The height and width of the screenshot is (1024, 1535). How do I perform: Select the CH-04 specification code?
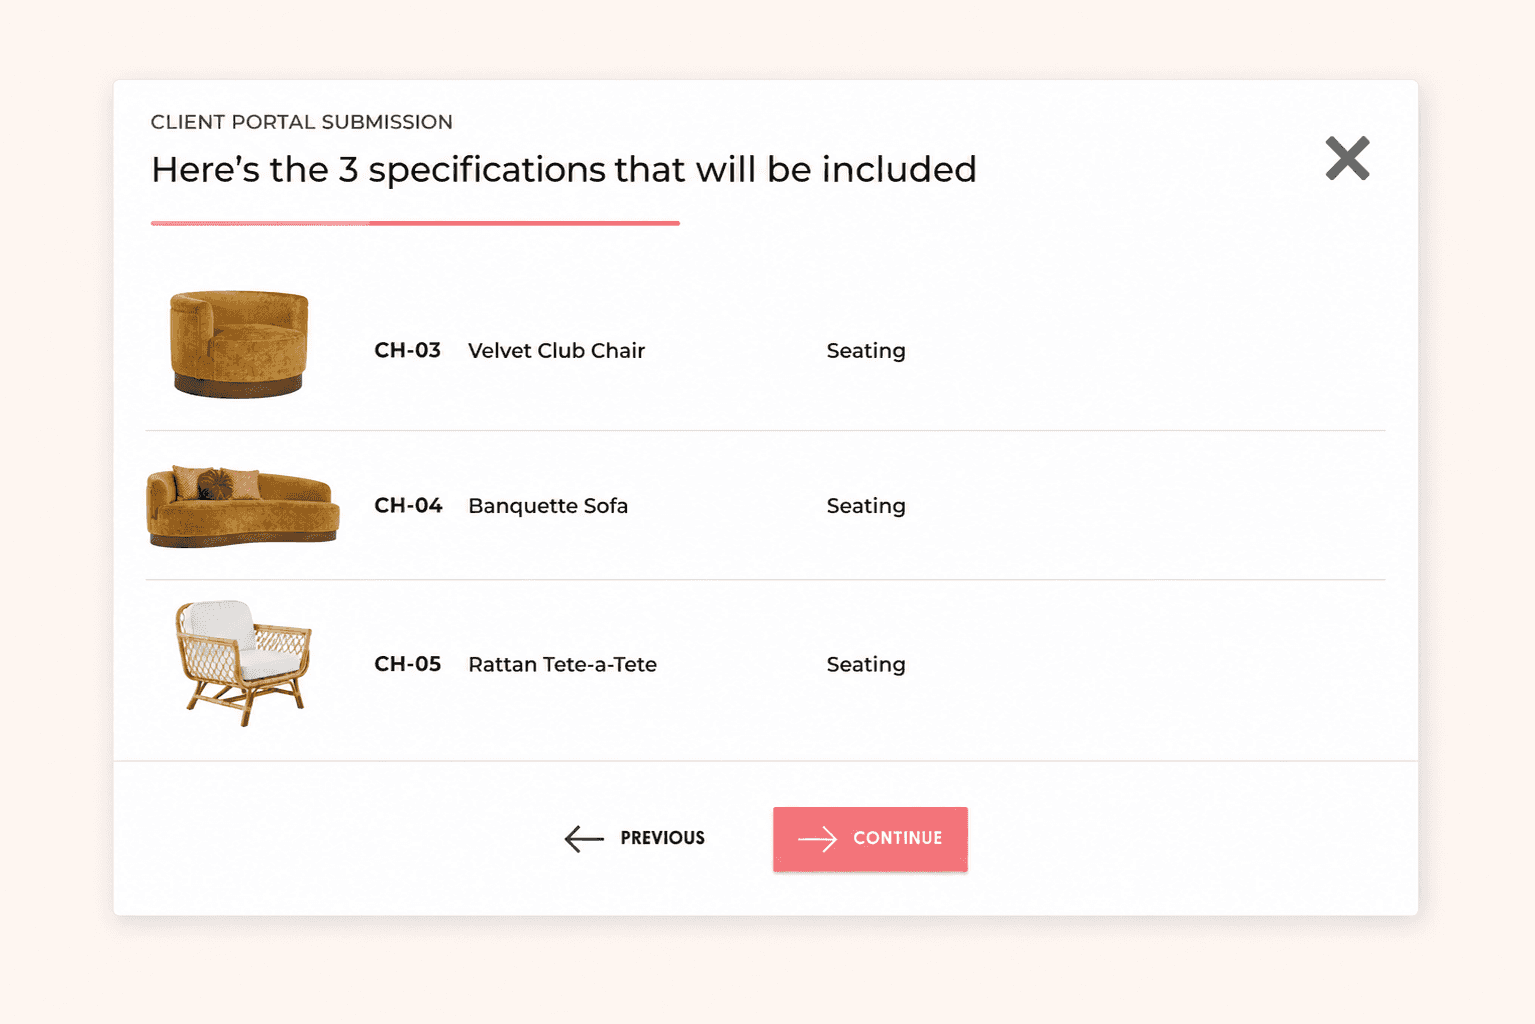(408, 505)
